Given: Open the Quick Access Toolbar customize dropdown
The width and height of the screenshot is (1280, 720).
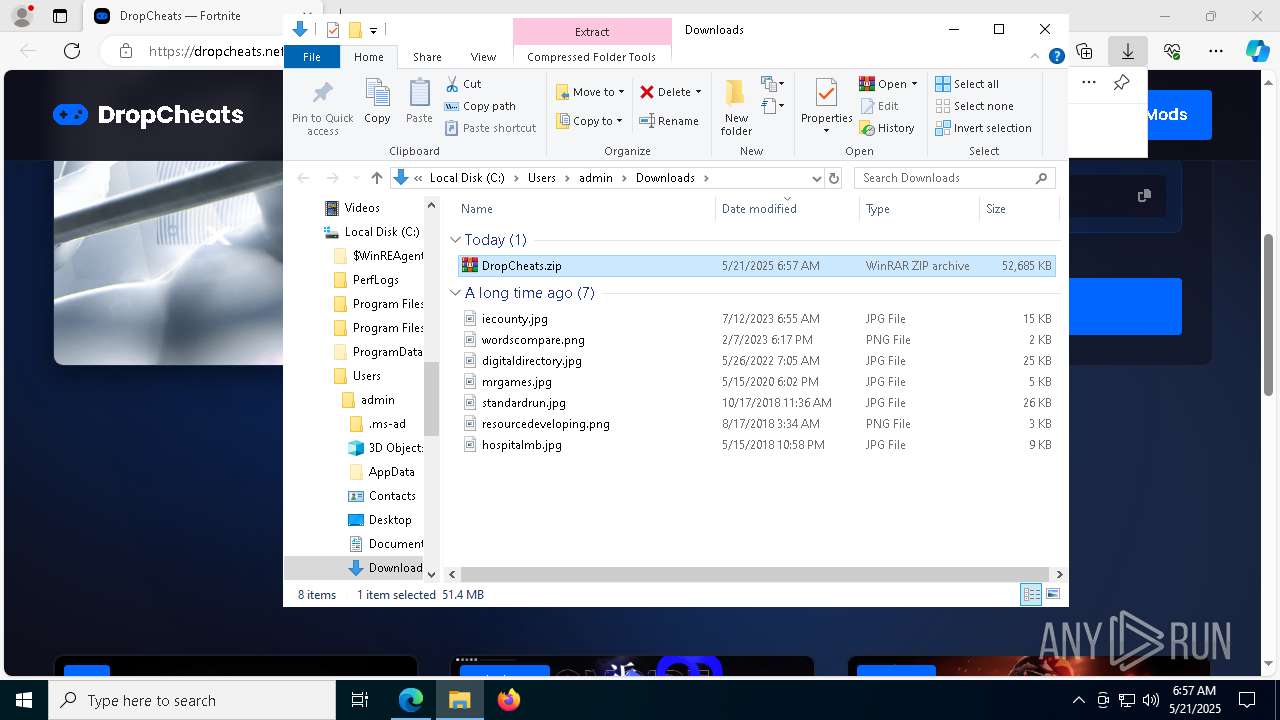Looking at the screenshot, I should (373, 31).
